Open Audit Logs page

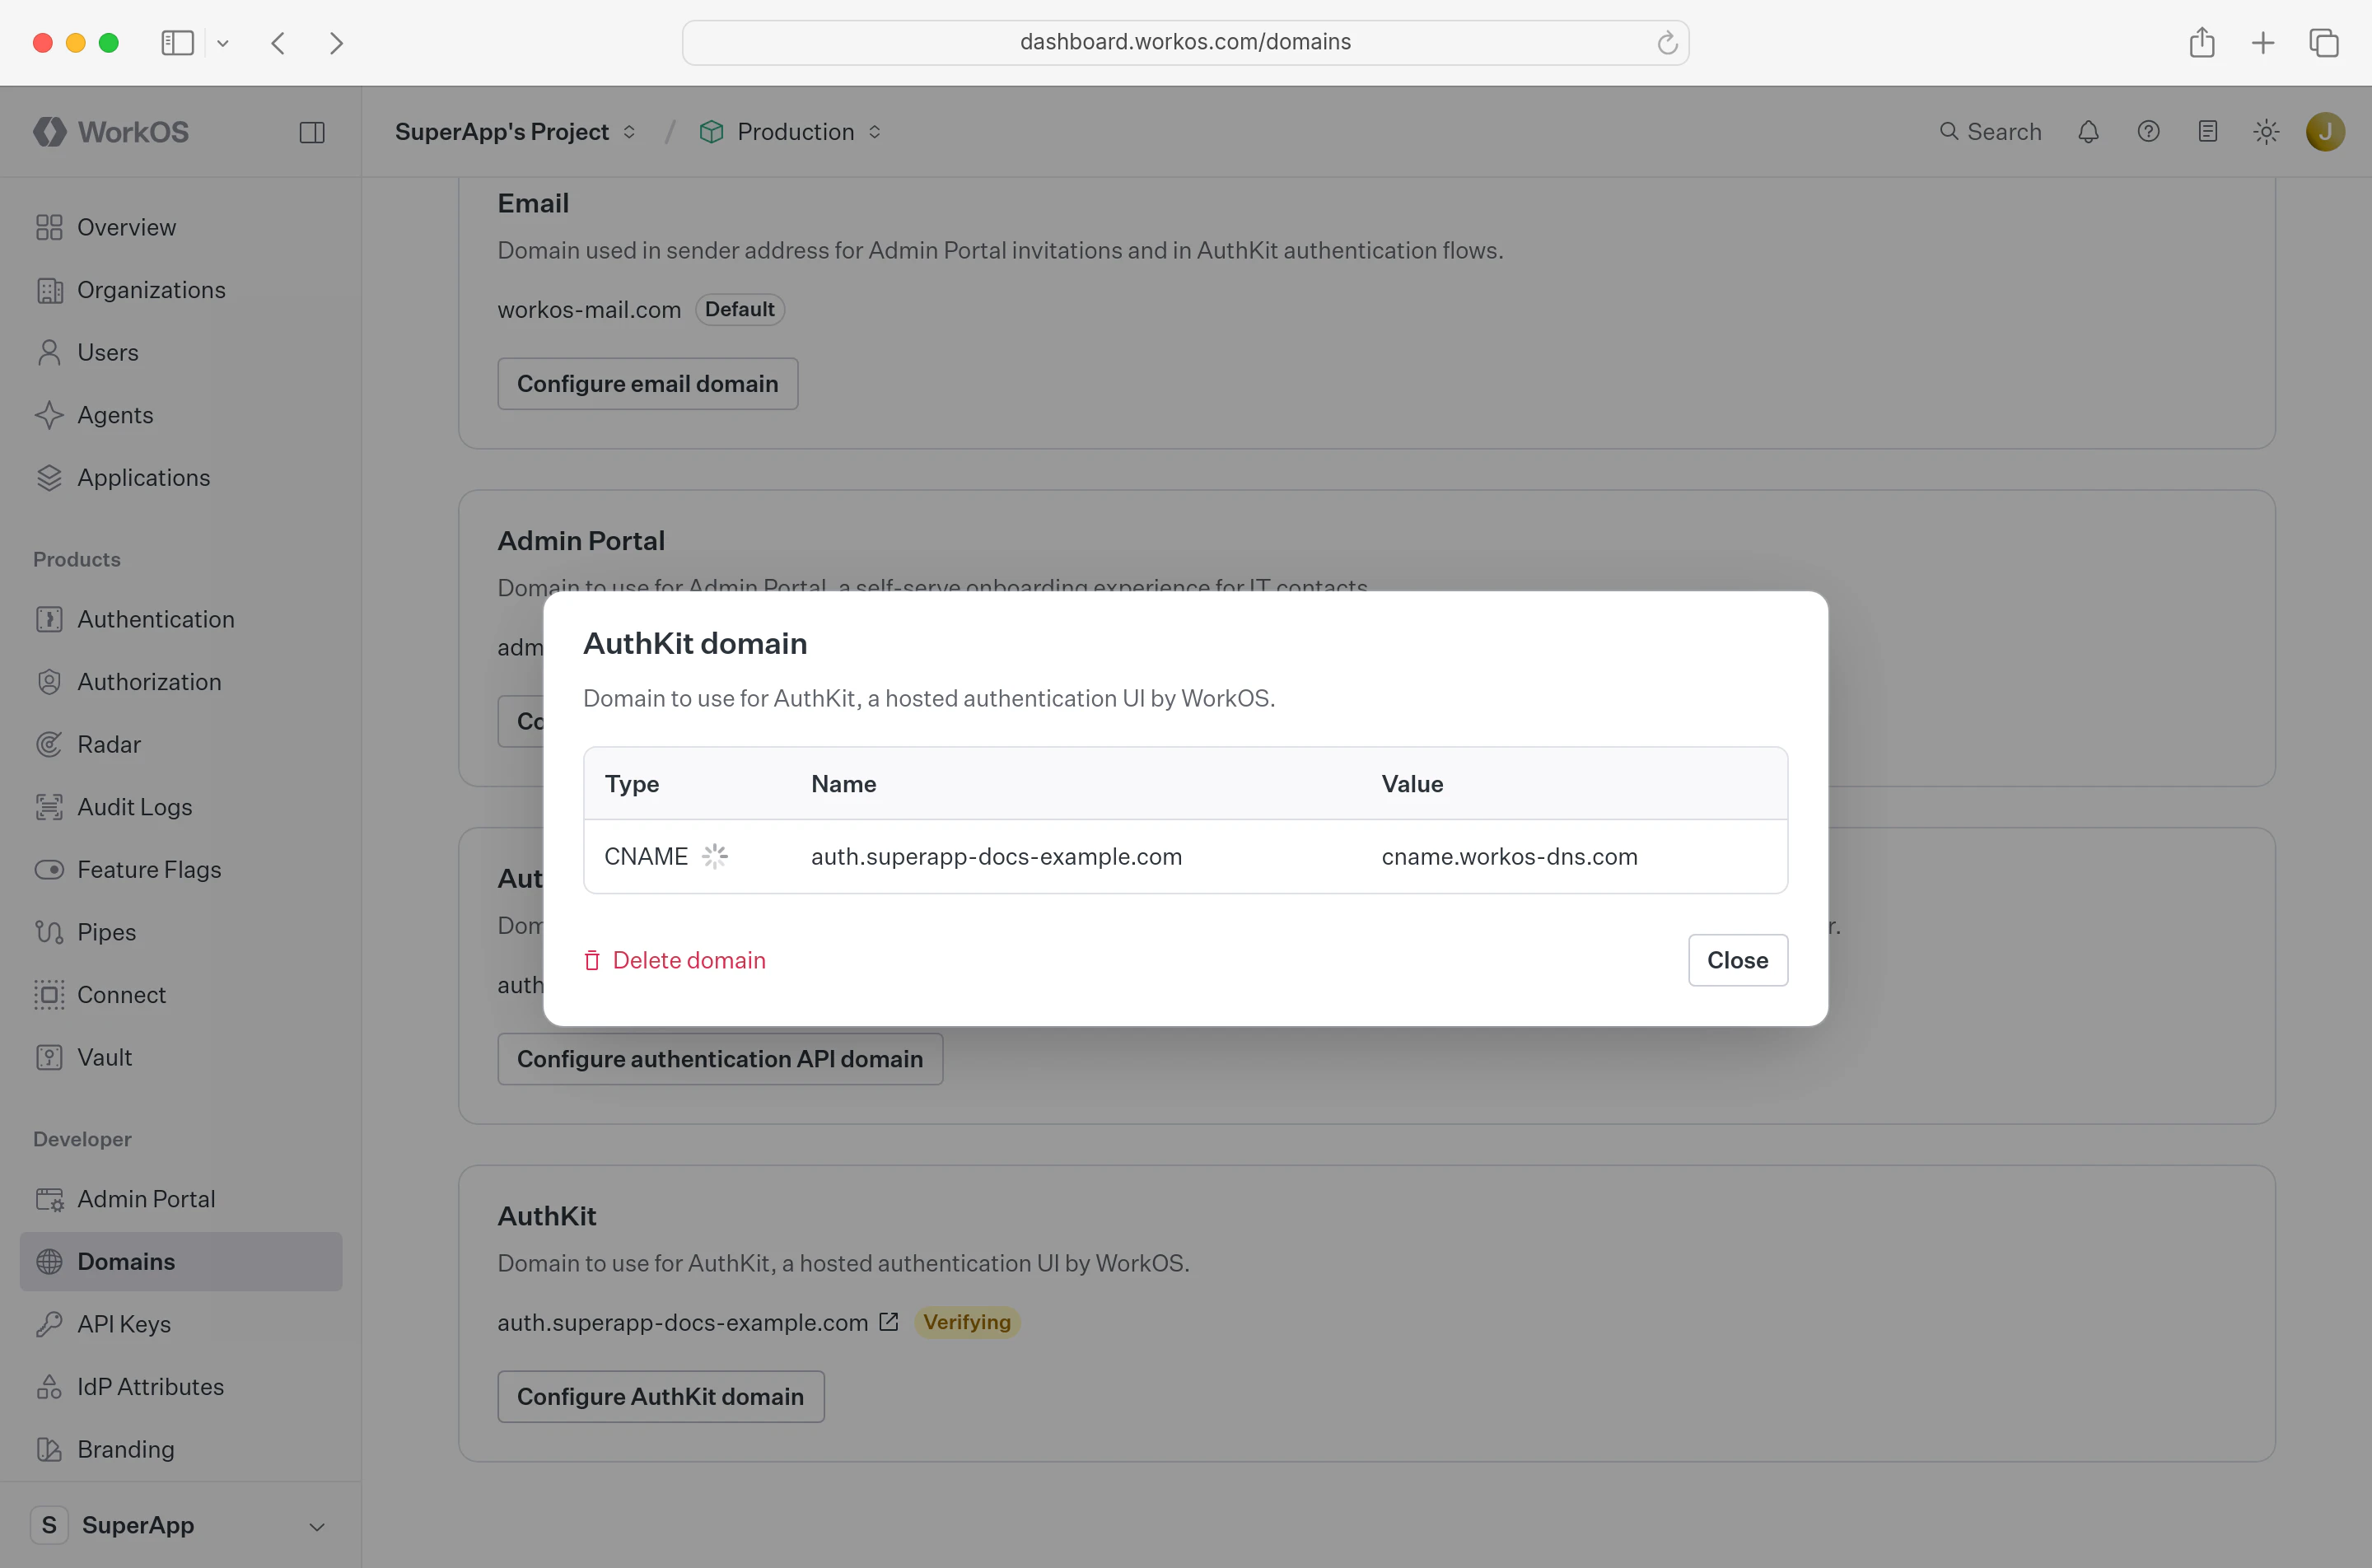point(180,807)
